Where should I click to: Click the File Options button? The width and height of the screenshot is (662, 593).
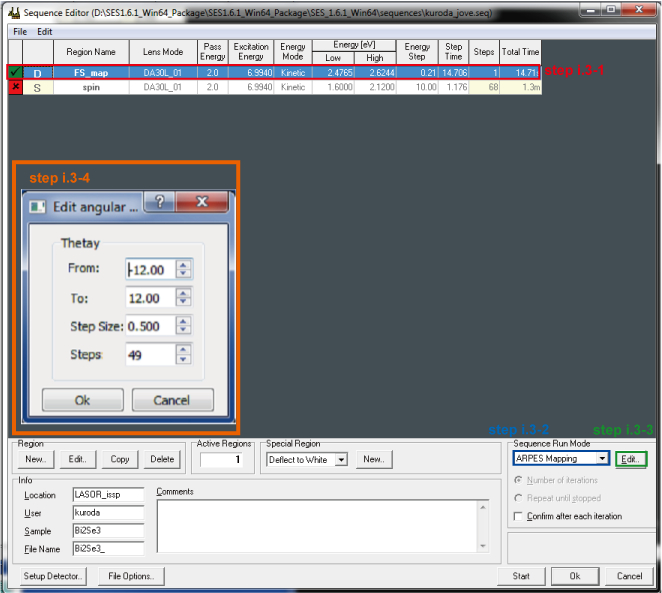(x=131, y=576)
